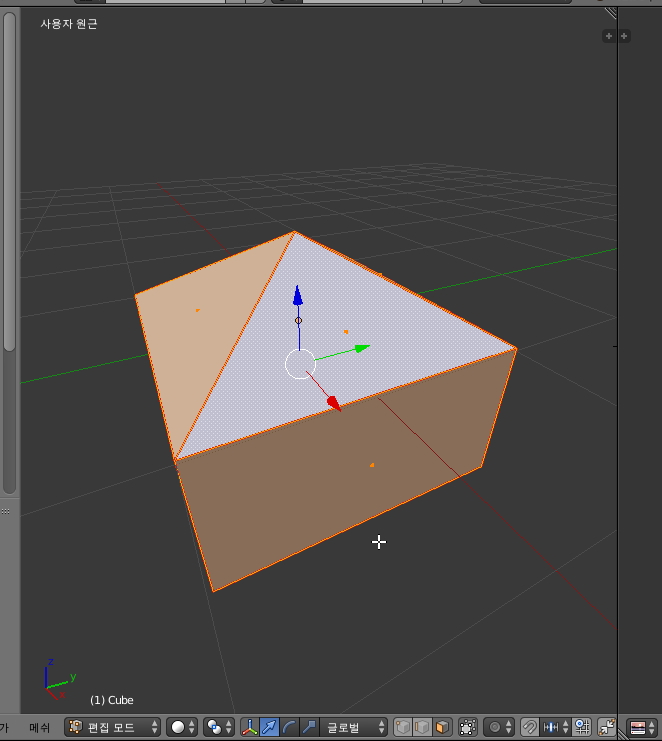The width and height of the screenshot is (662, 741).
Task: Click the white manipulator center circle
Action: tap(300, 364)
